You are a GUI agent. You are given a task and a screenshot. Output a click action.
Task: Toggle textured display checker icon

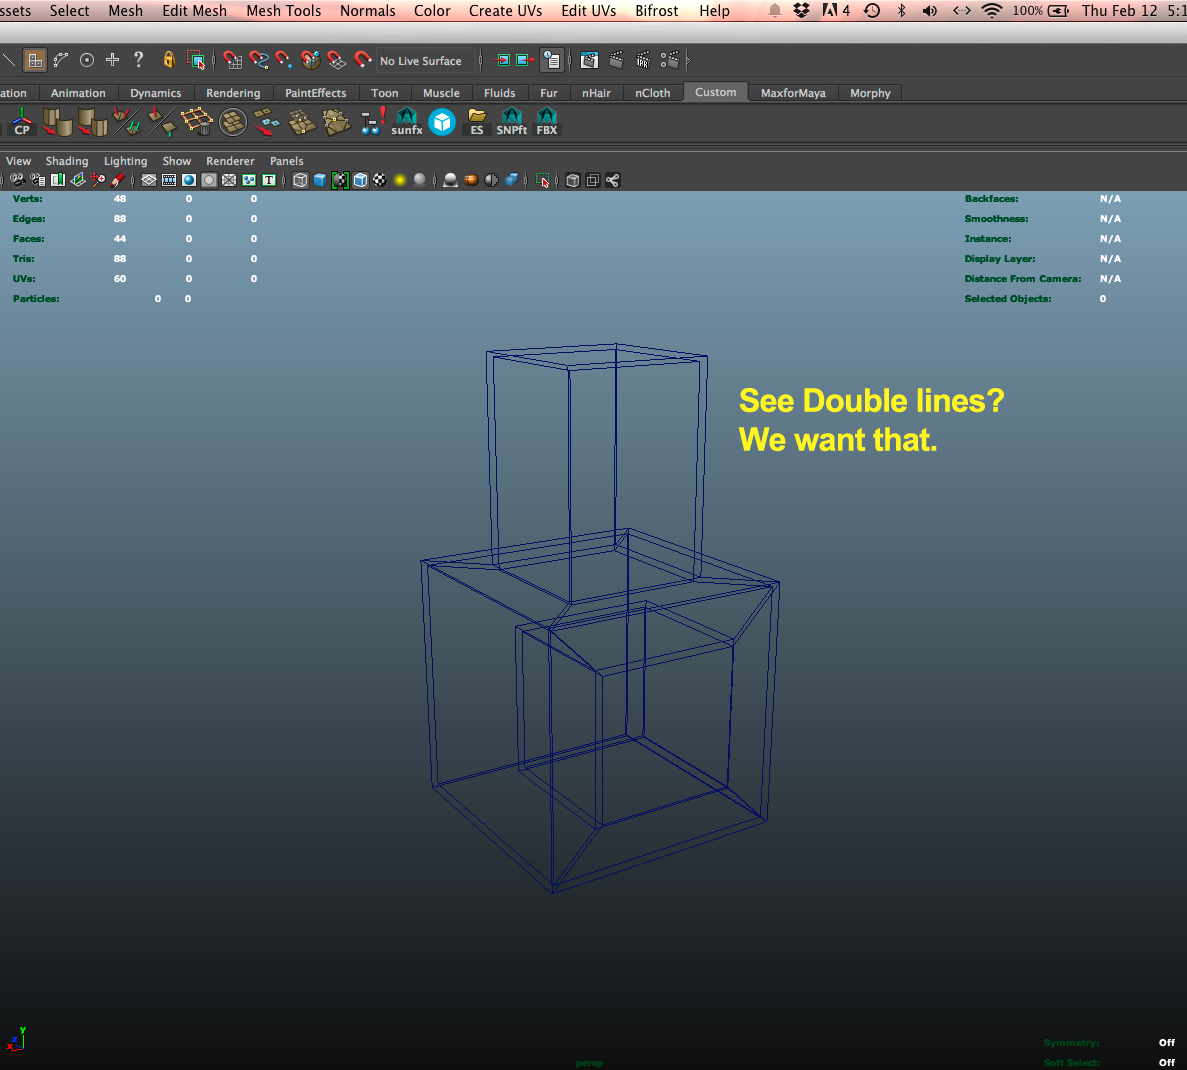pyautogui.click(x=380, y=180)
